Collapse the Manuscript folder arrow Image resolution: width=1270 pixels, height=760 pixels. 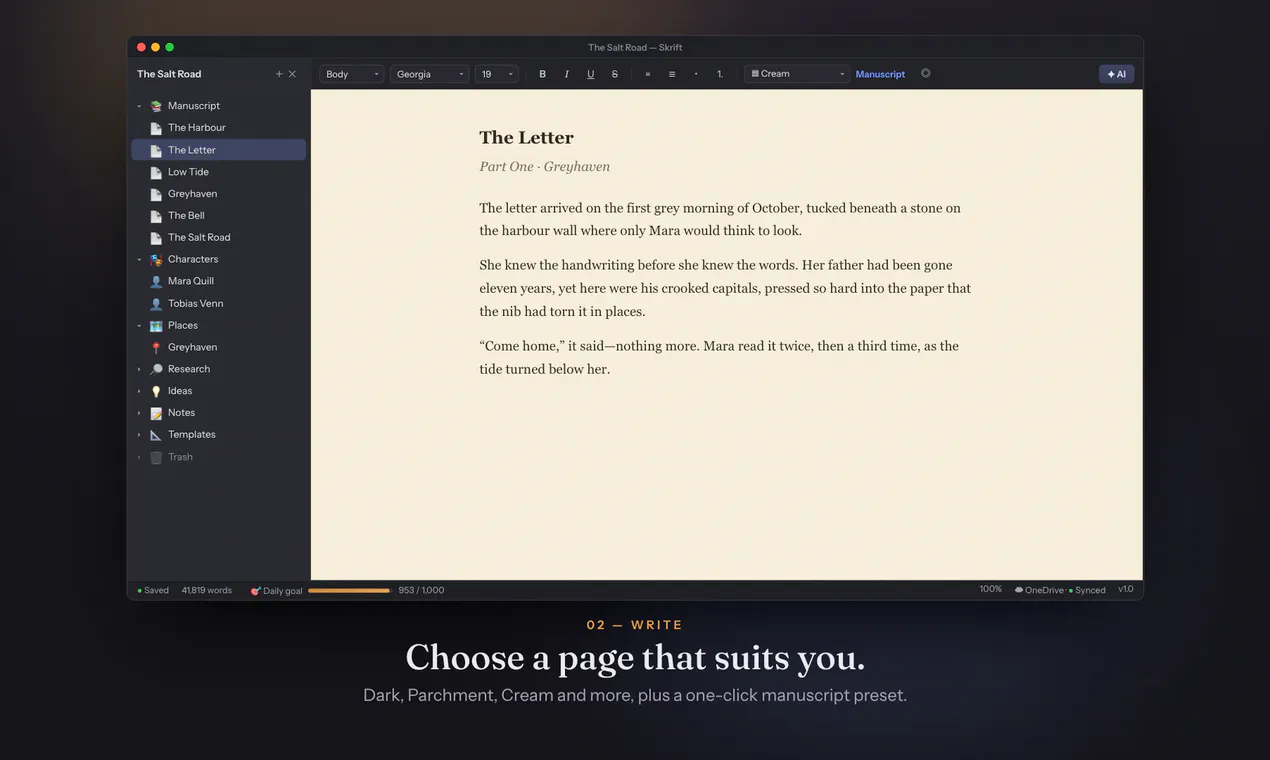coord(139,106)
